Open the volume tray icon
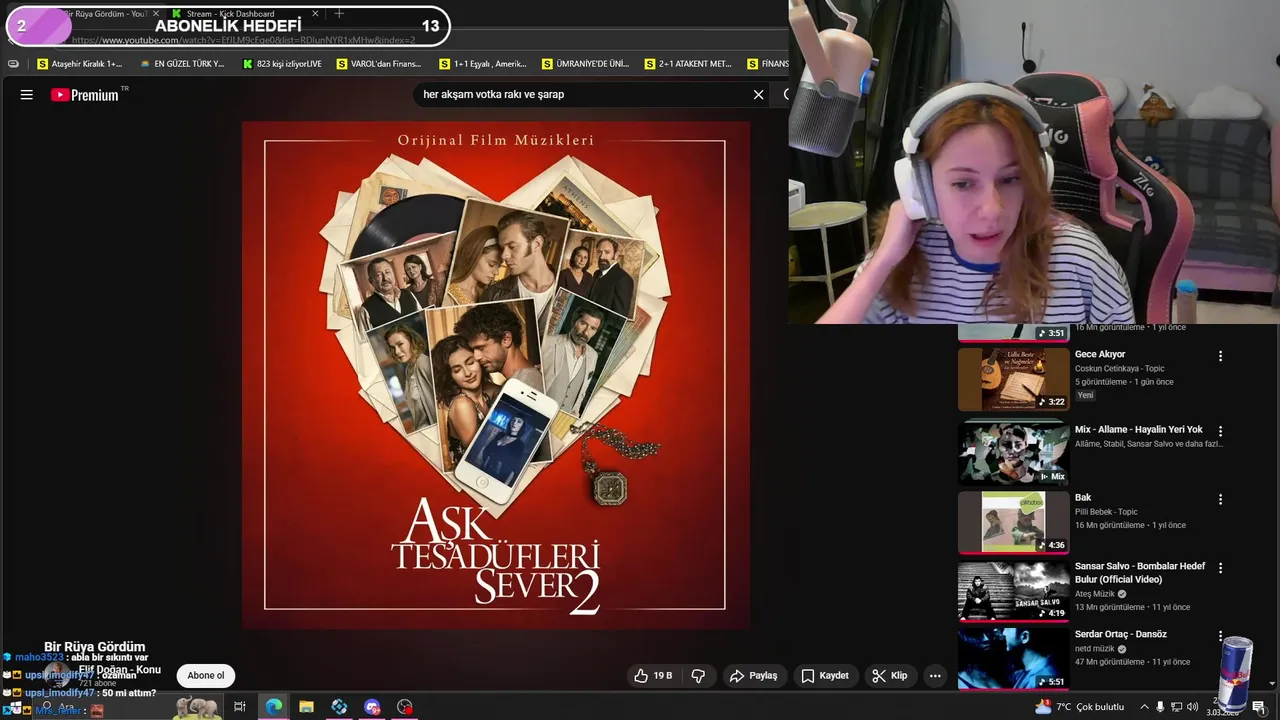Image resolution: width=1280 pixels, height=720 pixels. pyautogui.click(x=1192, y=707)
